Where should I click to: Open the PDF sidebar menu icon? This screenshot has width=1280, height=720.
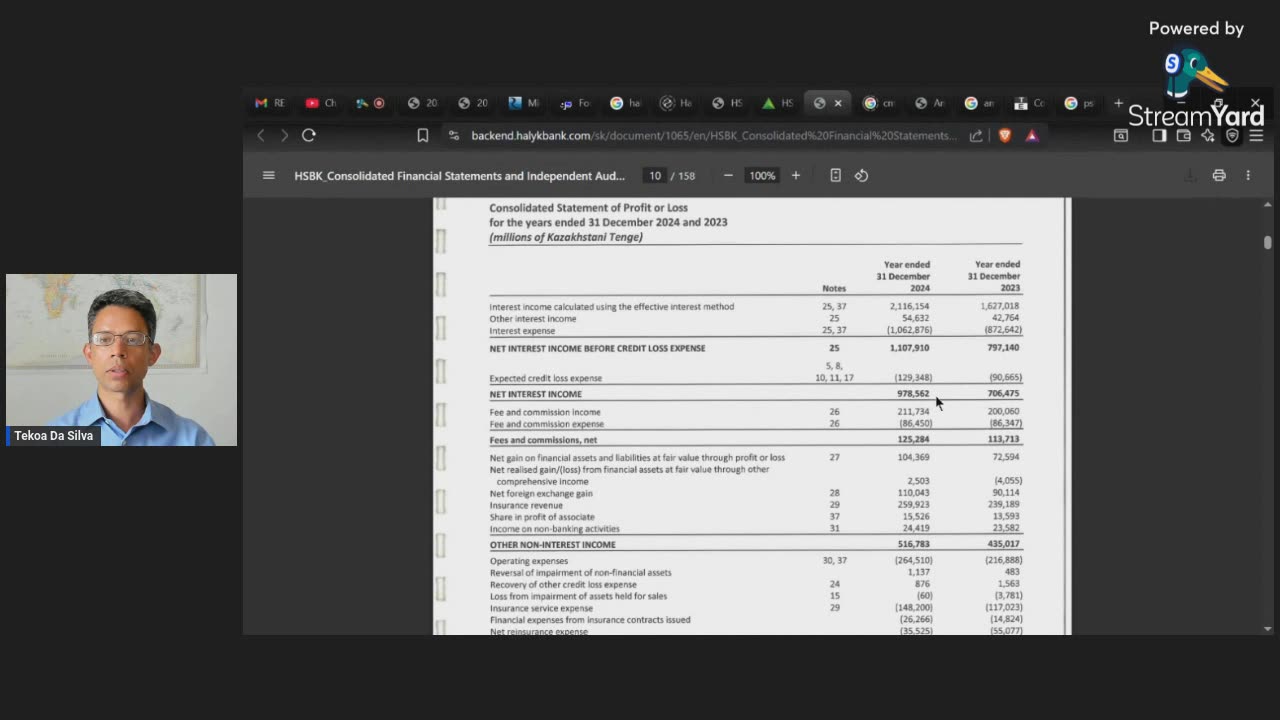[x=268, y=175]
